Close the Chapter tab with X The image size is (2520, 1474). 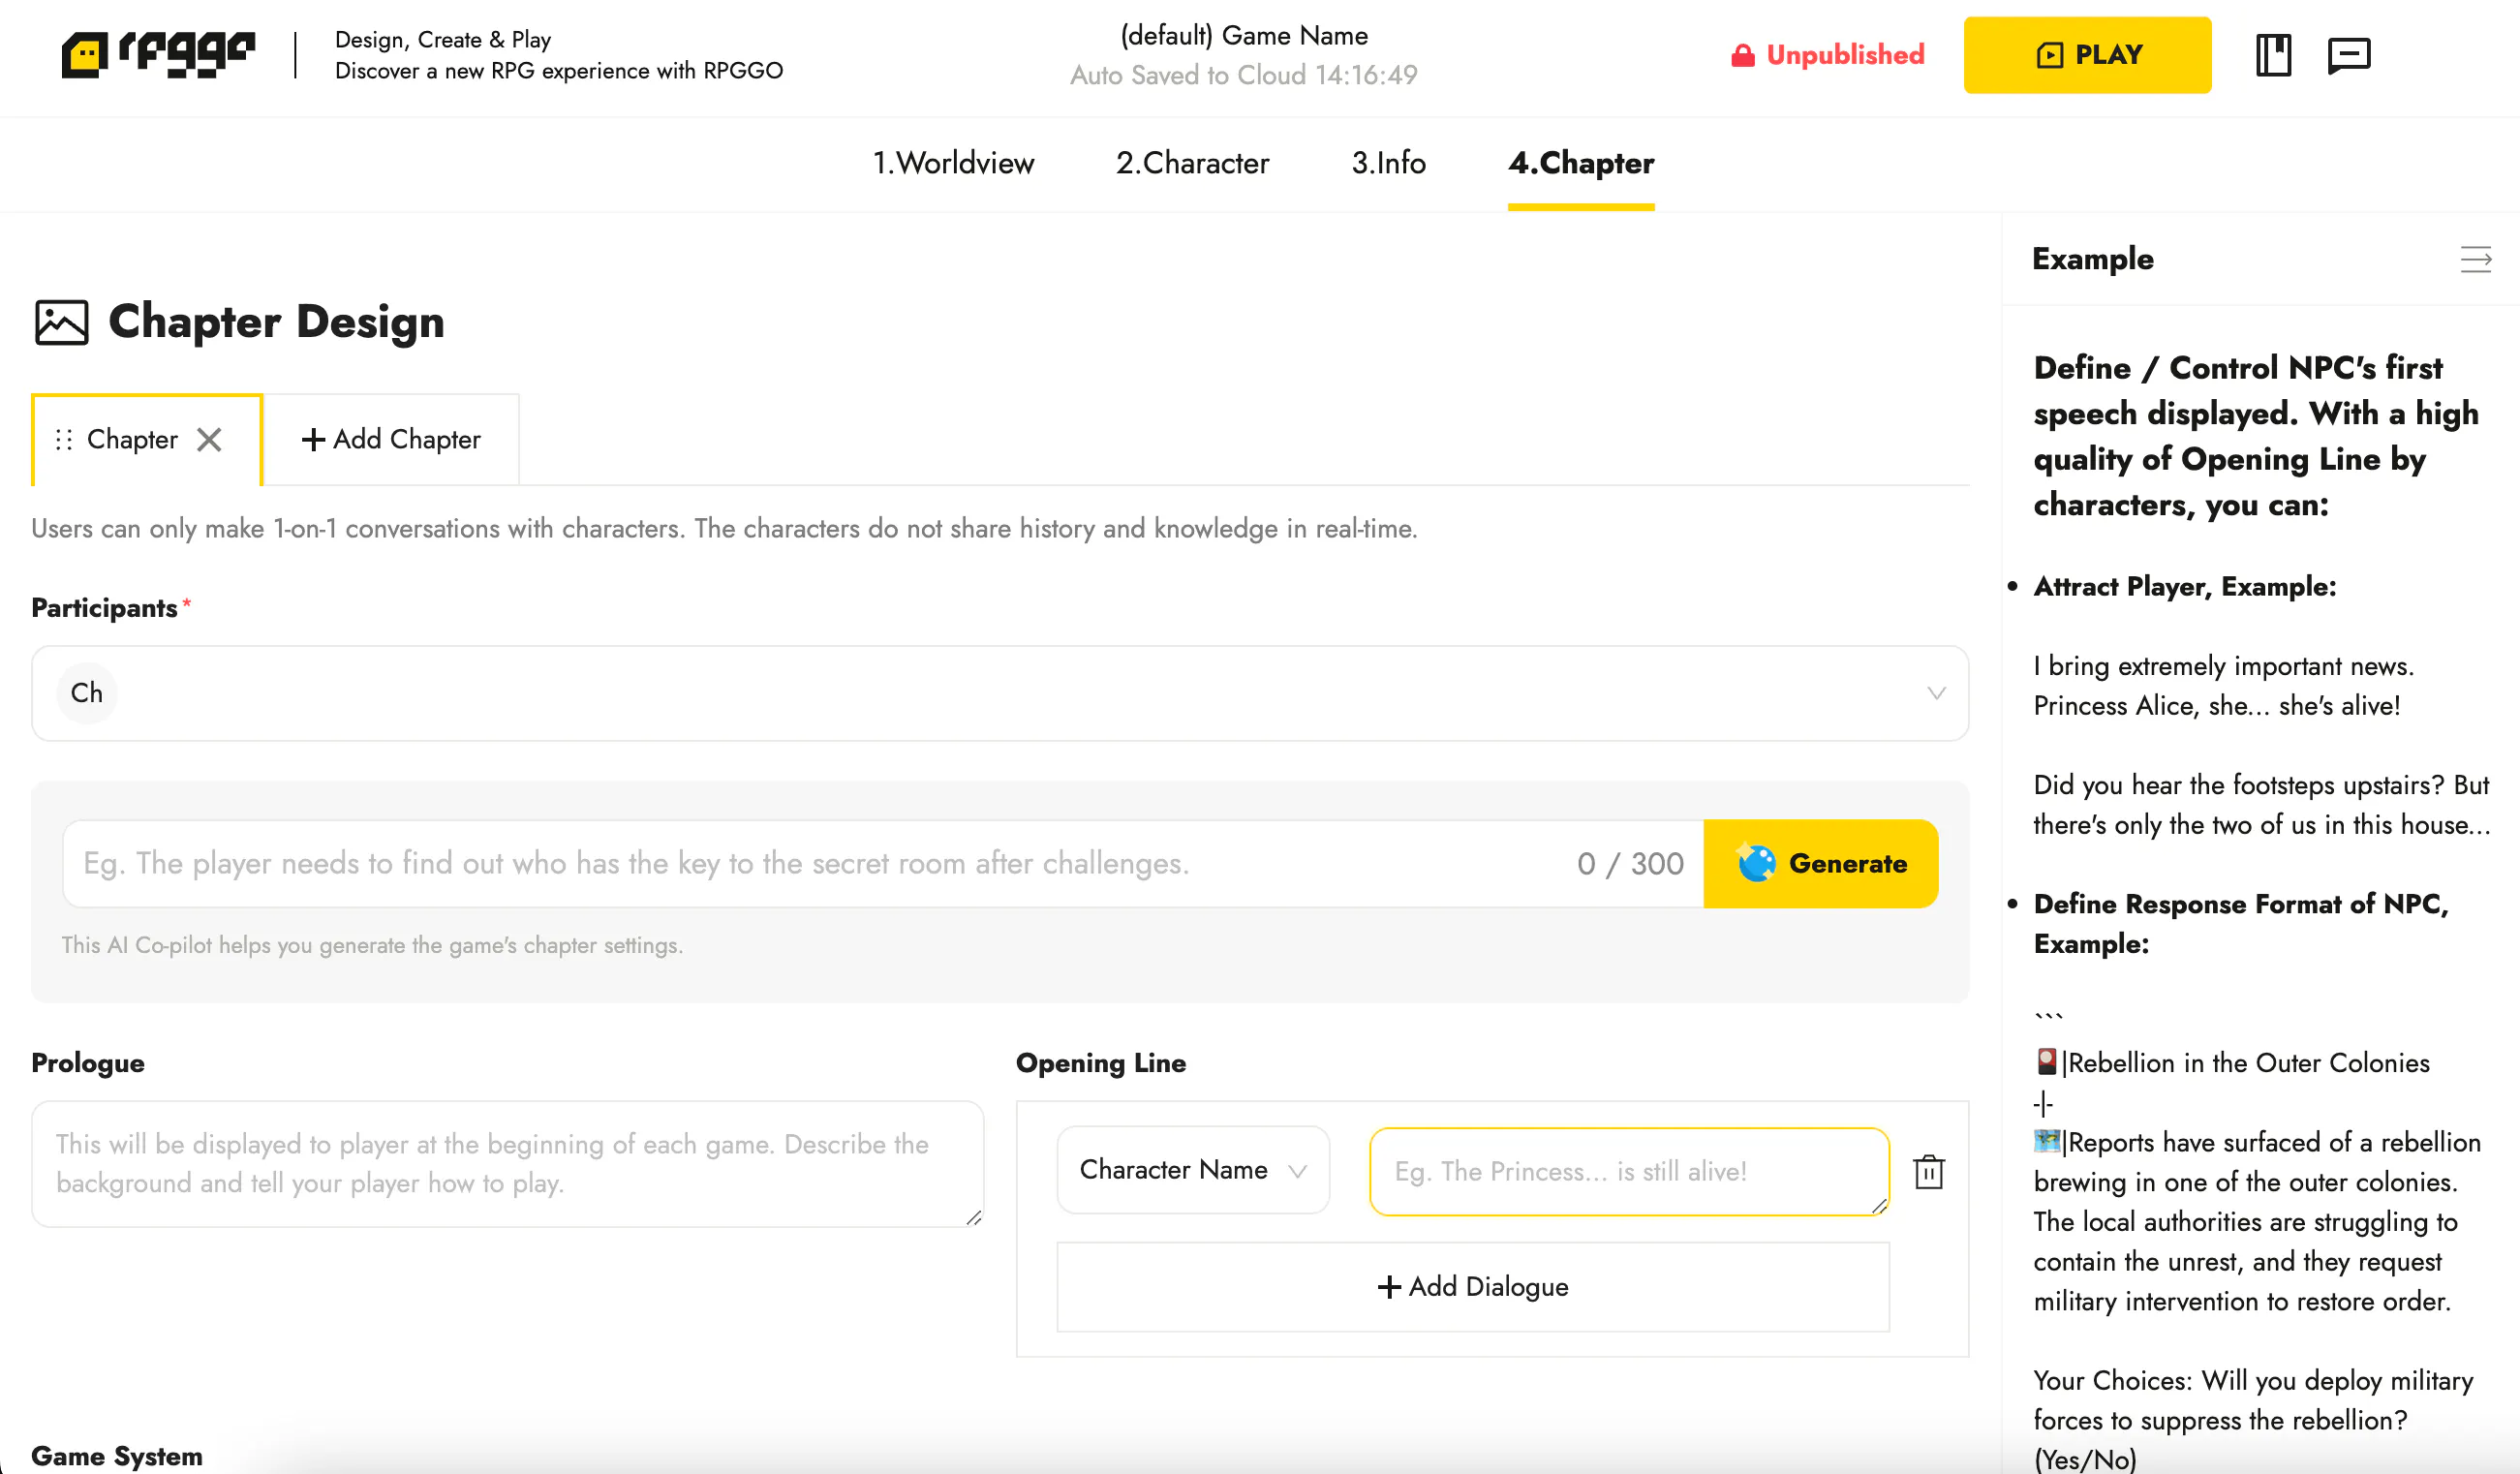pyautogui.click(x=209, y=440)
